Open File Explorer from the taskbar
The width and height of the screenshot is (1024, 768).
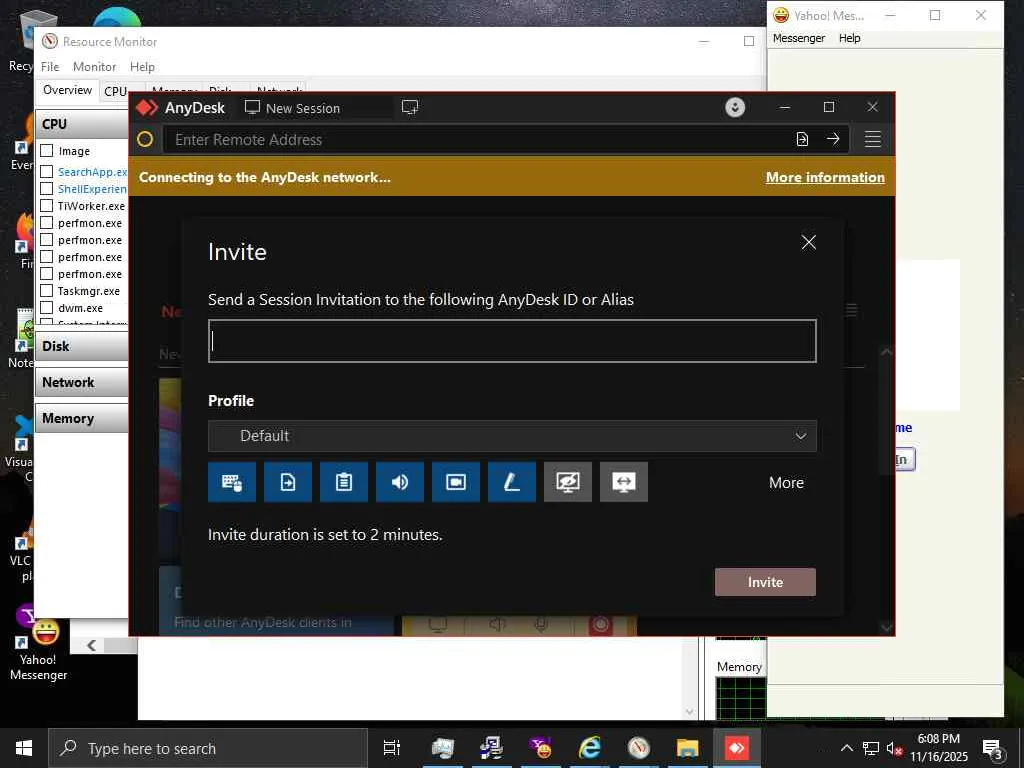click(x=688, y=748)
